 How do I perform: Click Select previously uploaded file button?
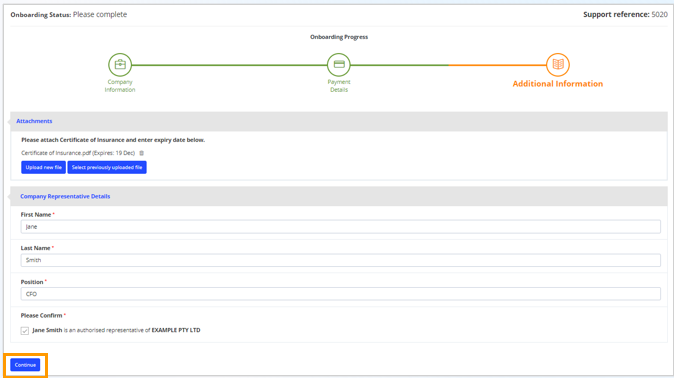tap(107, 167)
